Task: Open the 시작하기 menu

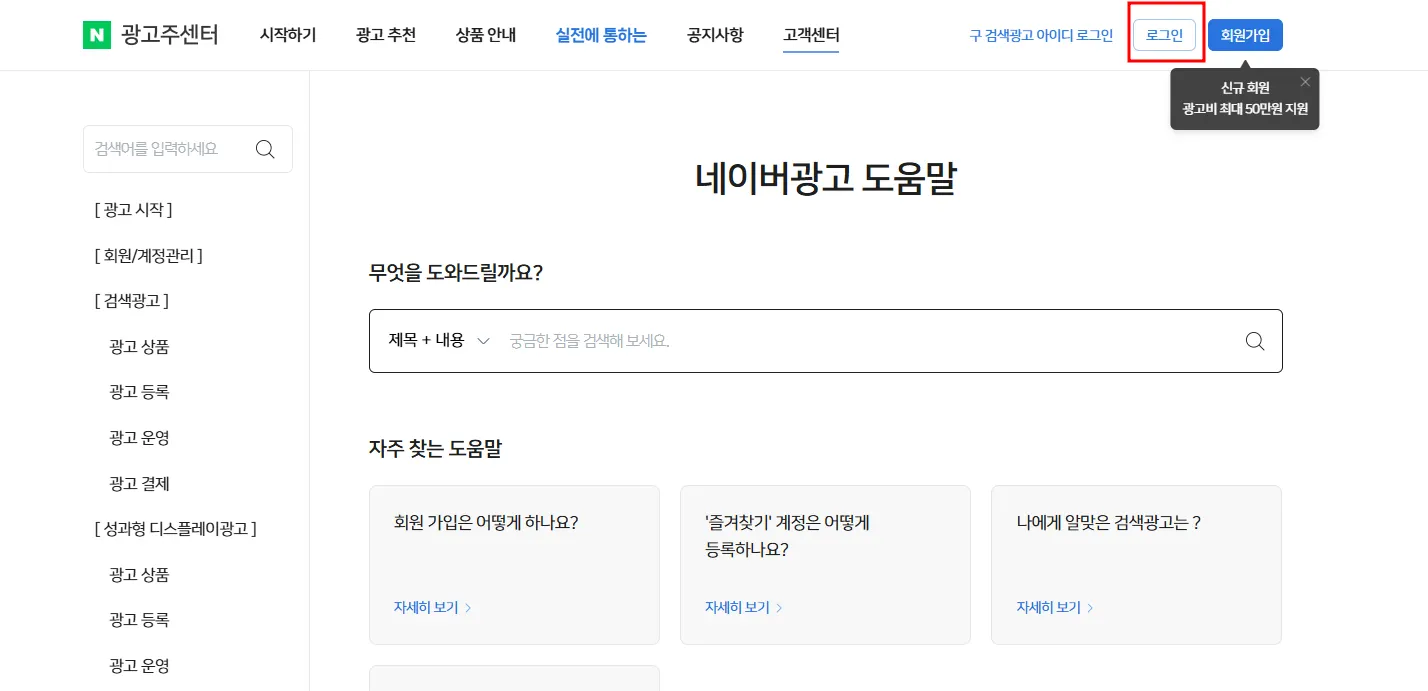Action: click(x=288, y=35)
